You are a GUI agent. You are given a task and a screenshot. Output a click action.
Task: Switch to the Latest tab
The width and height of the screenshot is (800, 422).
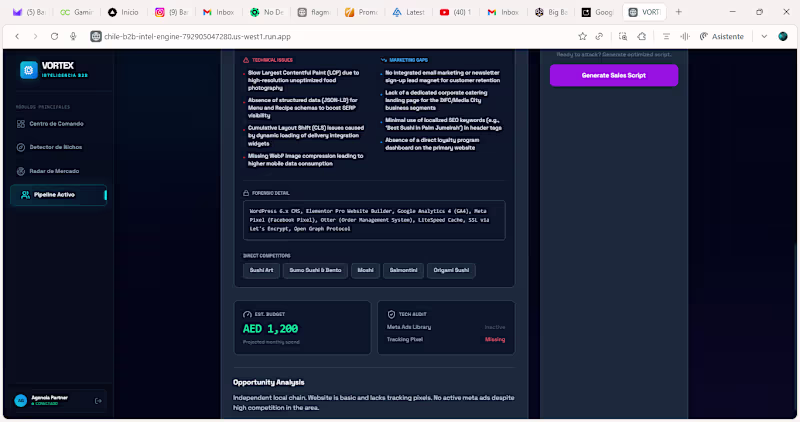408,12
